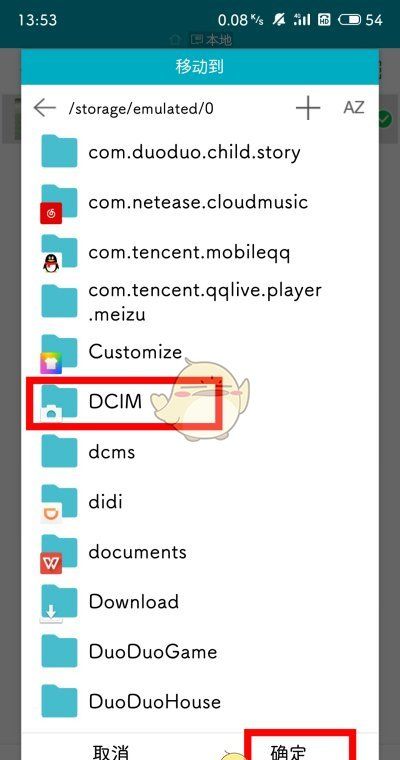This screenshot has height=760, width=400.
Task: Tap the 取消 cancel button
Action: click(x=112, y=751)
